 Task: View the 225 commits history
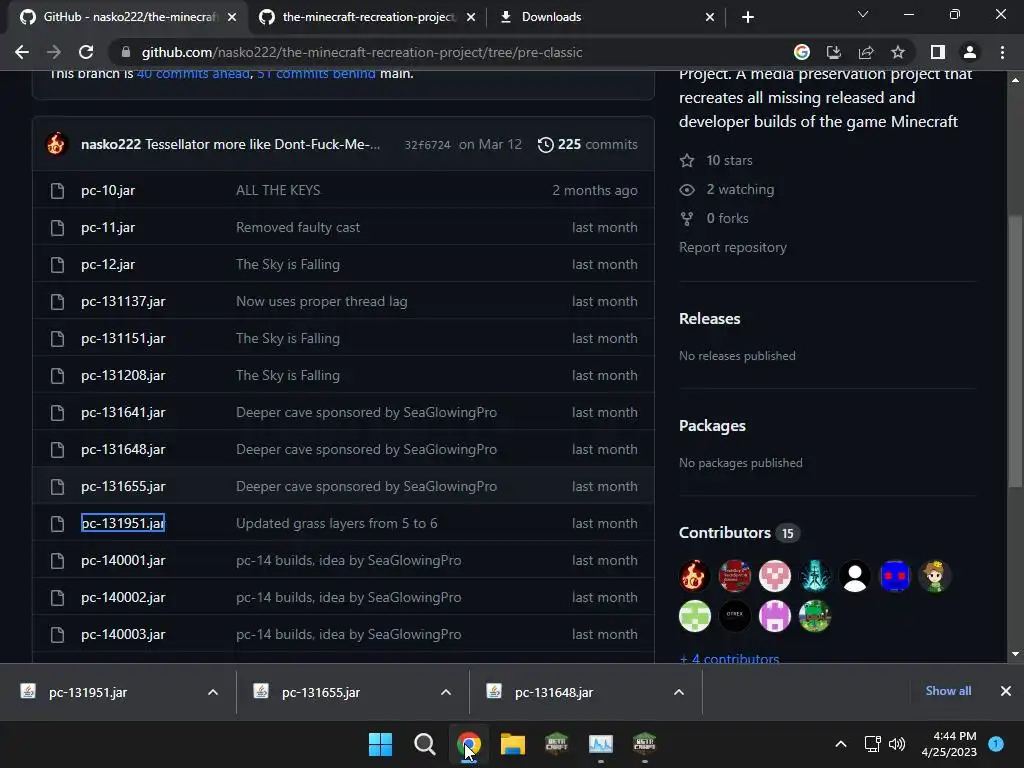point(587,144)
